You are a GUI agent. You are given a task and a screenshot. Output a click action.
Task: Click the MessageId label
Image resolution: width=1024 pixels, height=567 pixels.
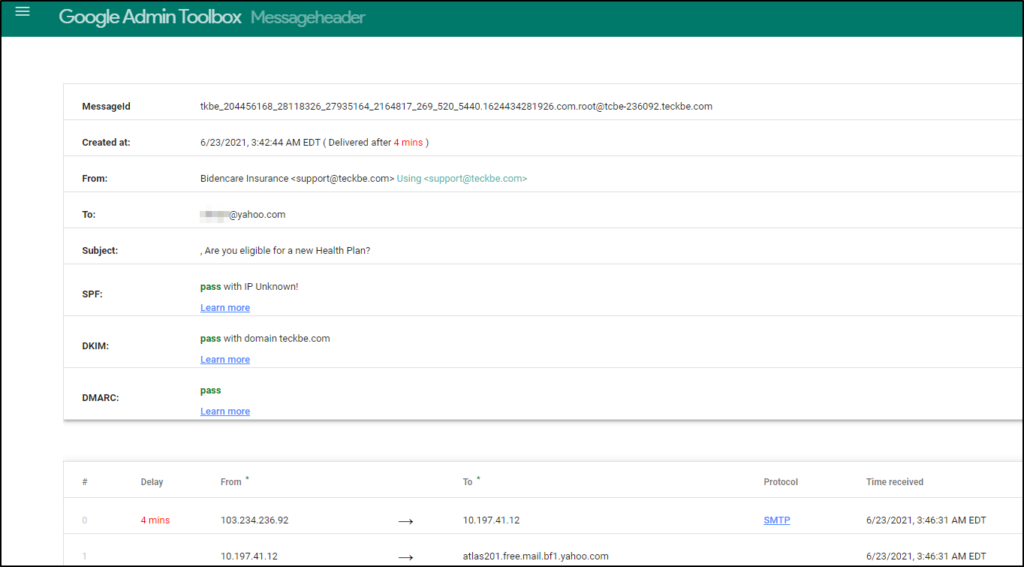click(106, 106)
